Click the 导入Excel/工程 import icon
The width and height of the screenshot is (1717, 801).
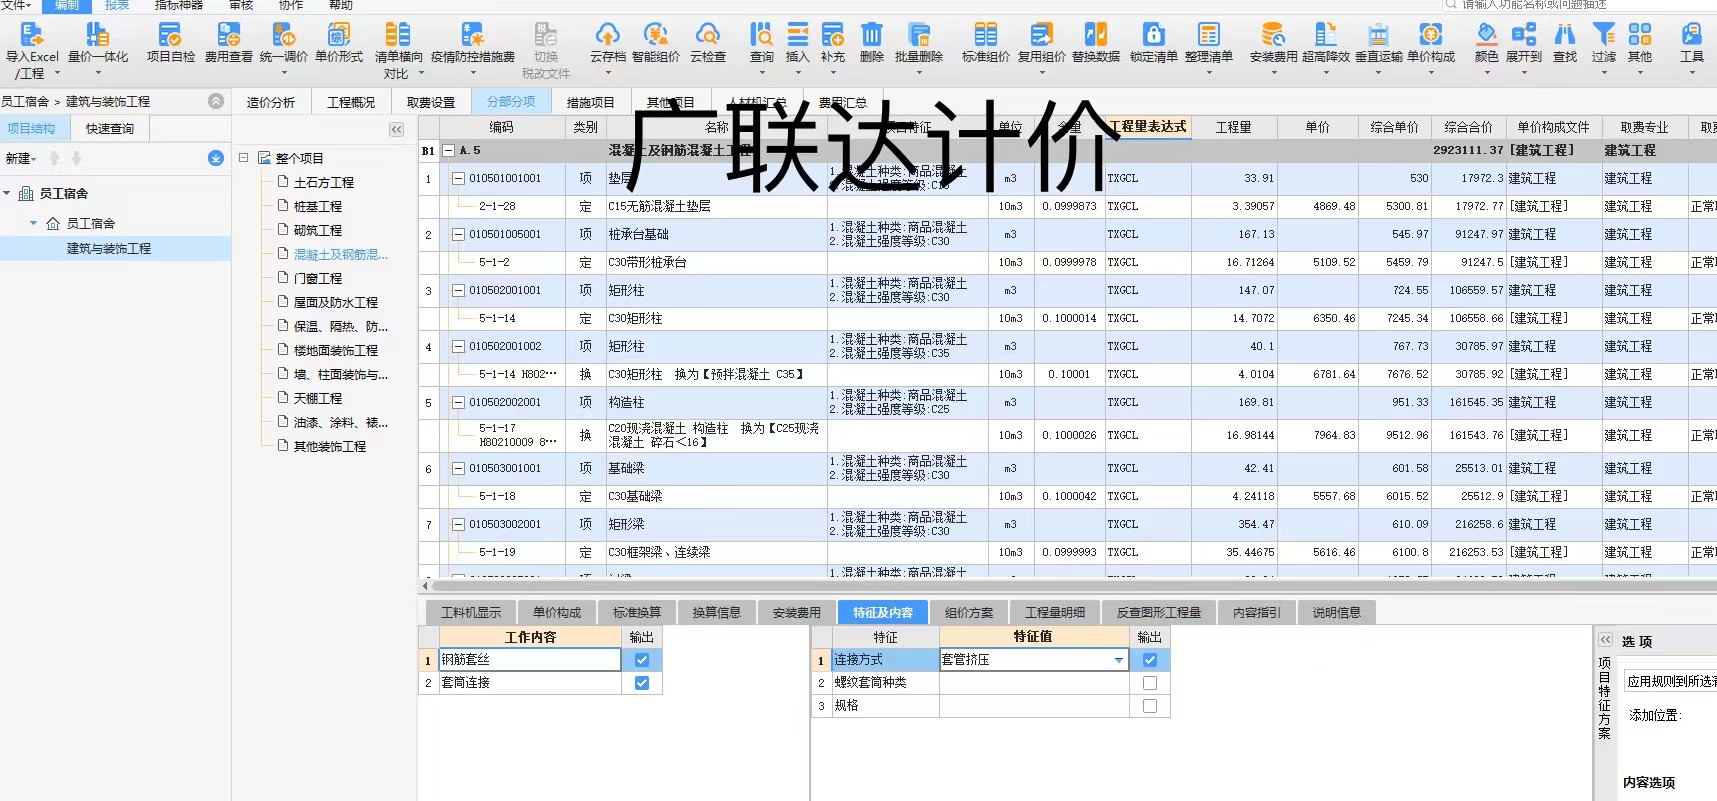32,36
